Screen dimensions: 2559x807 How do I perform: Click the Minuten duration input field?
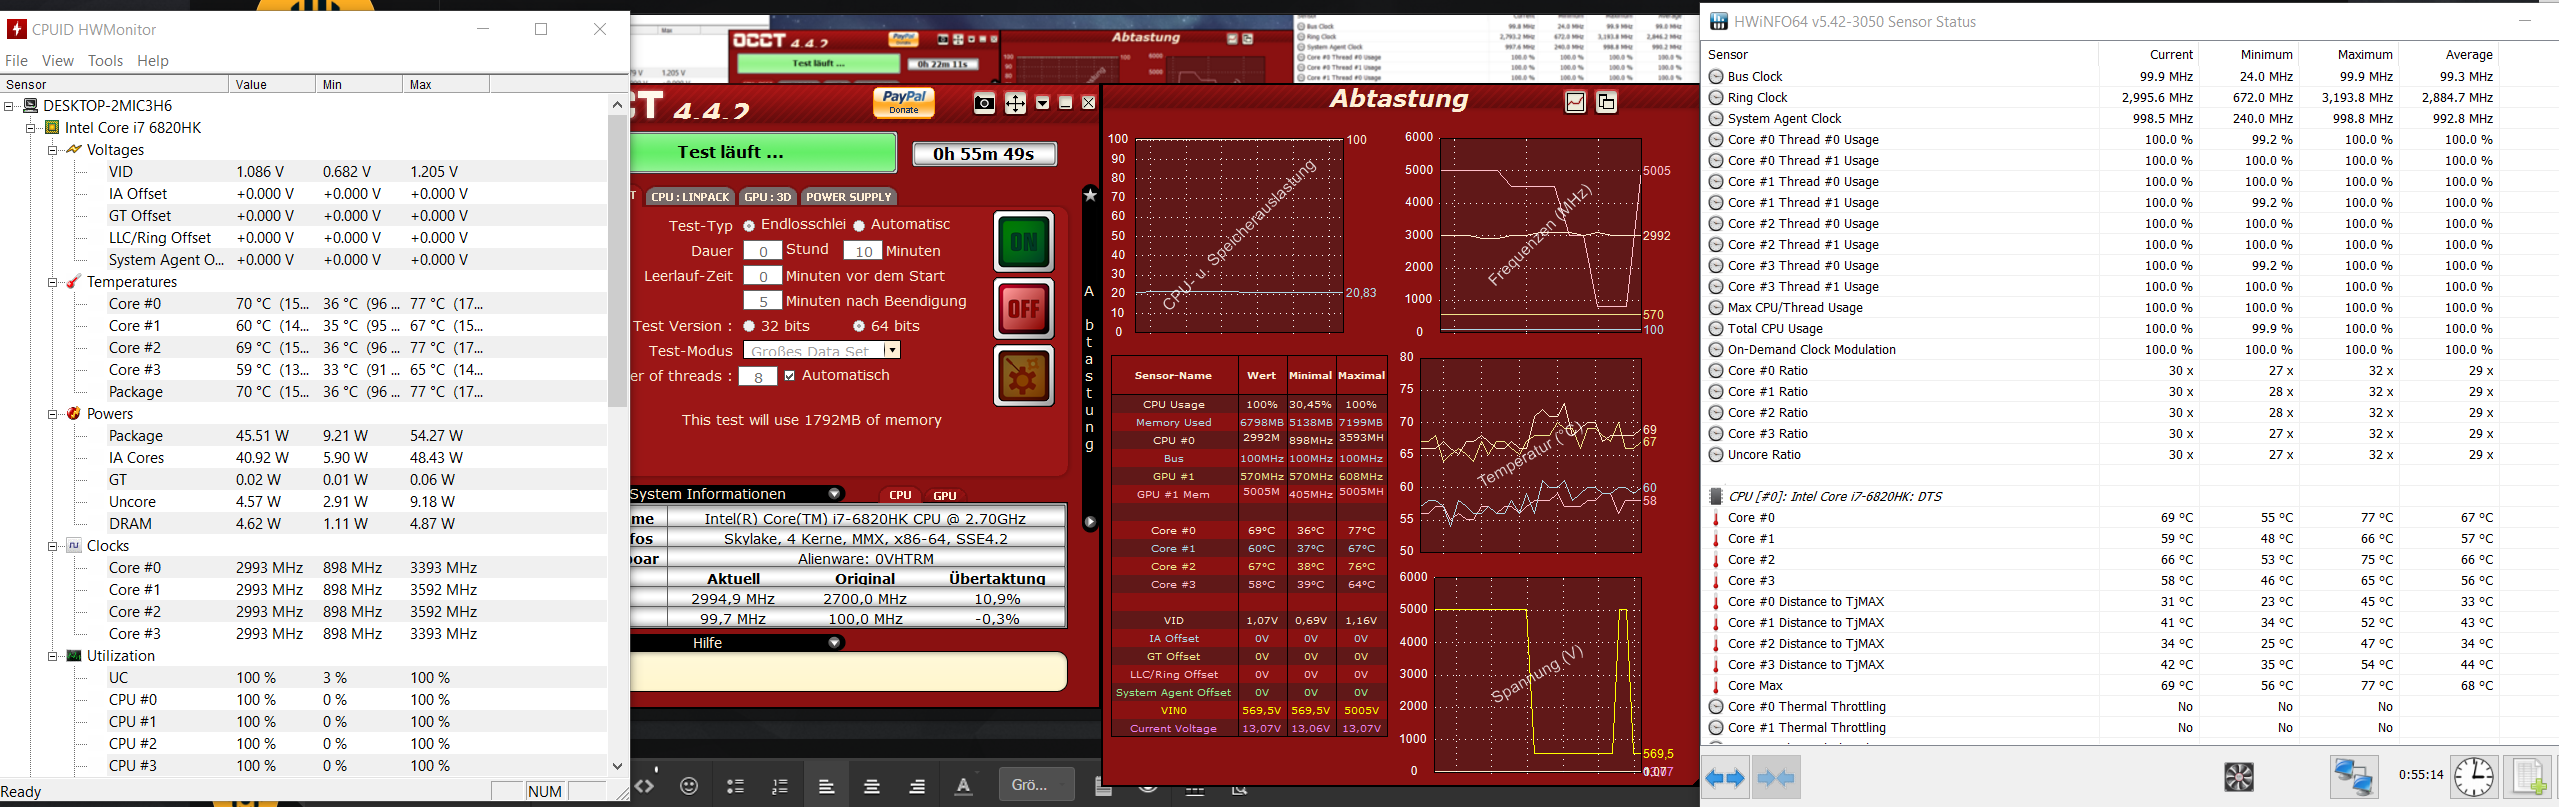click(862, 251)
